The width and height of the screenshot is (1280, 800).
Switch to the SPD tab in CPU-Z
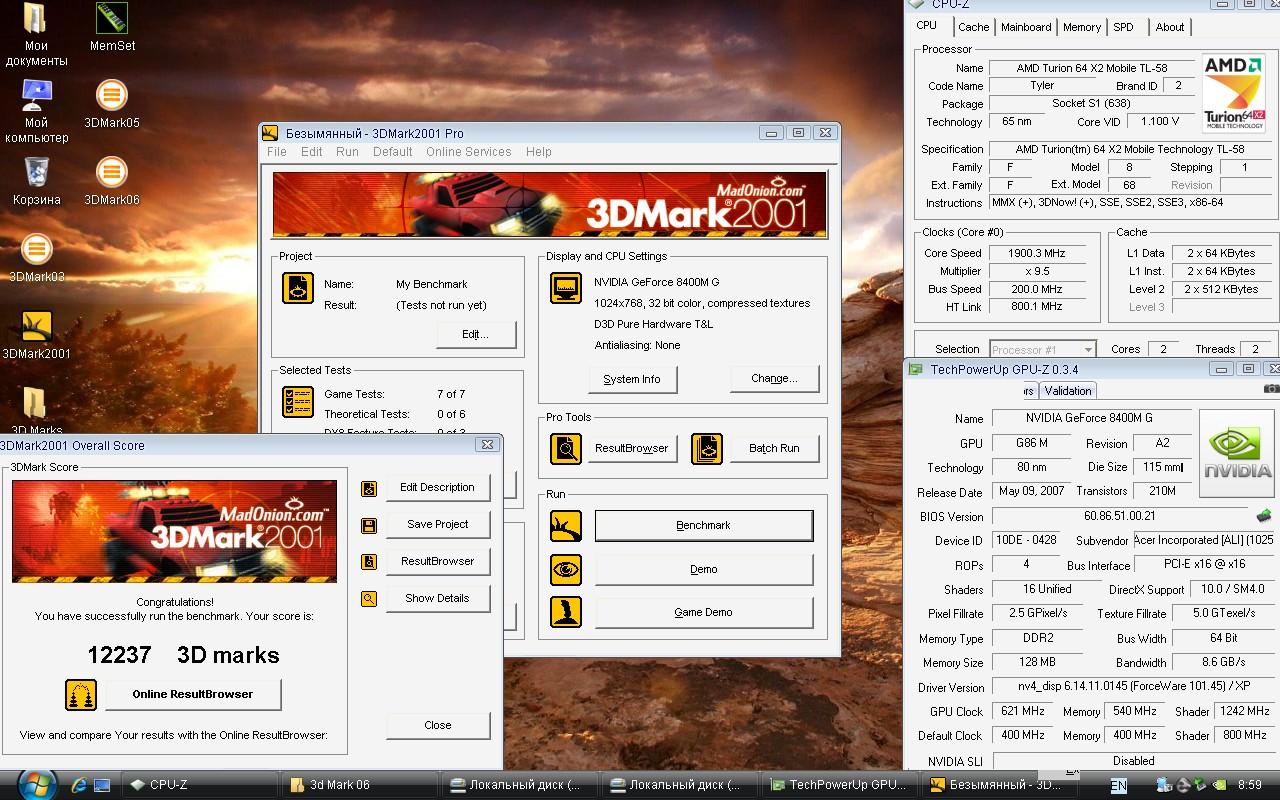point(1123,27)
